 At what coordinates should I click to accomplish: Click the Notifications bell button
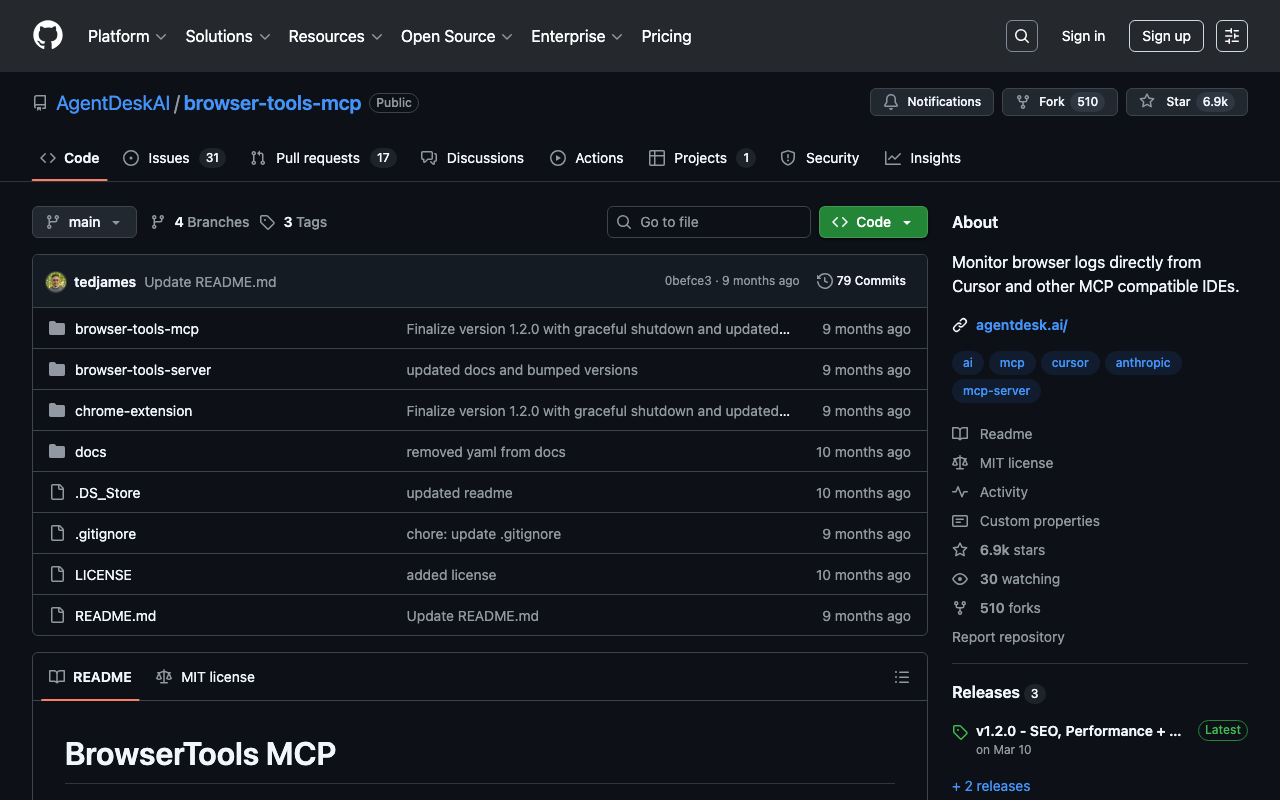click(x=932, y=102)
